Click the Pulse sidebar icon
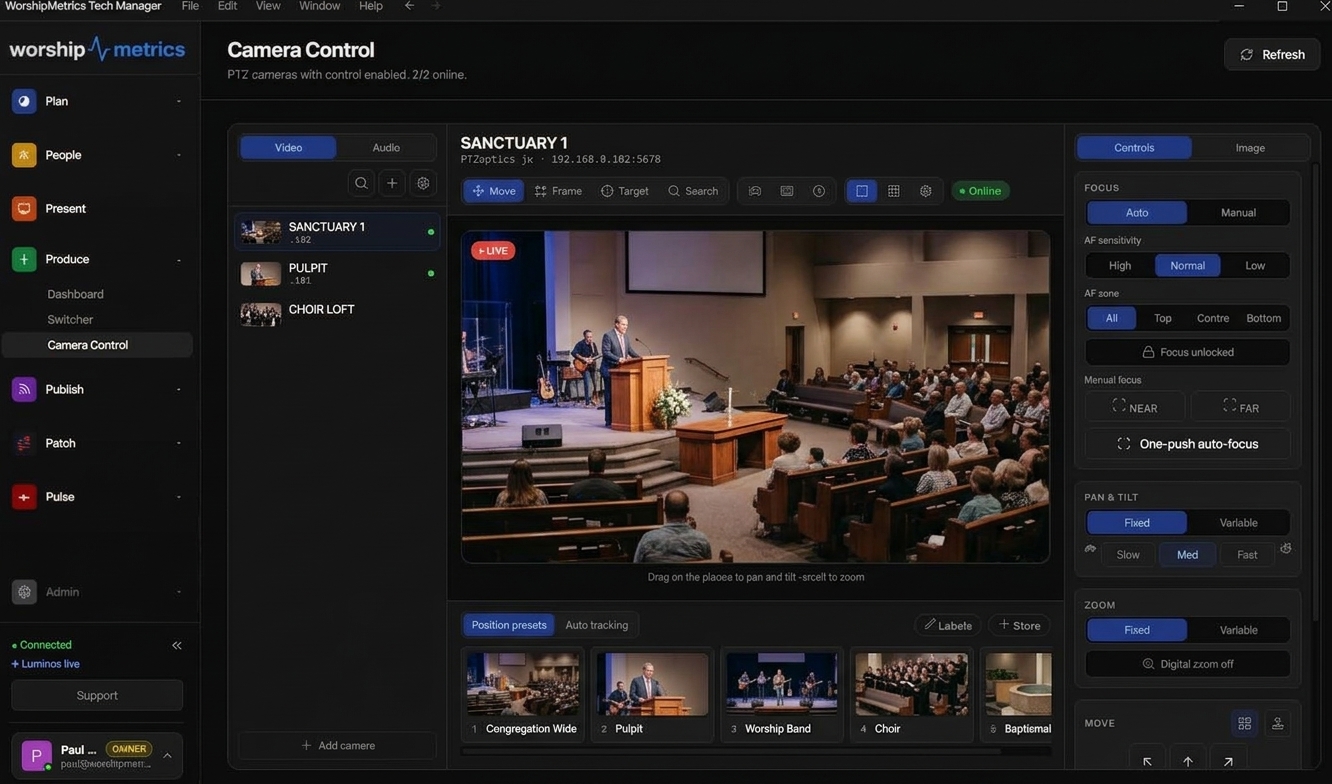The height and width of the screenshot is (784, 1332). click(x=24, y=497)
